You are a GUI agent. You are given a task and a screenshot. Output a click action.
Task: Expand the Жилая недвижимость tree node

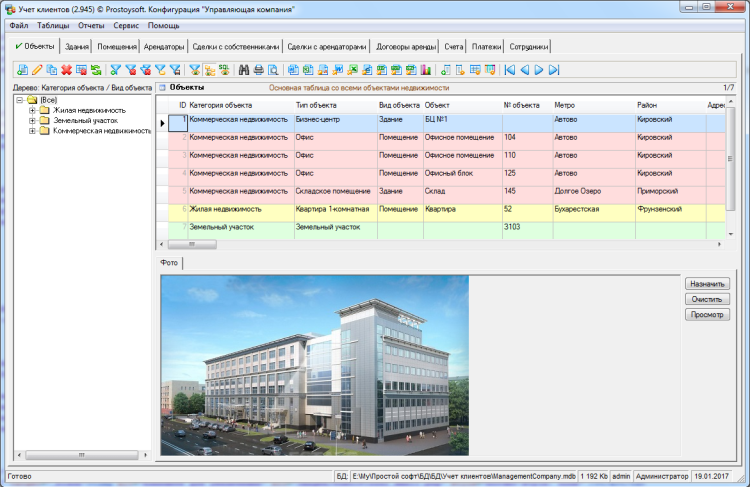click(x=32, y=110)
